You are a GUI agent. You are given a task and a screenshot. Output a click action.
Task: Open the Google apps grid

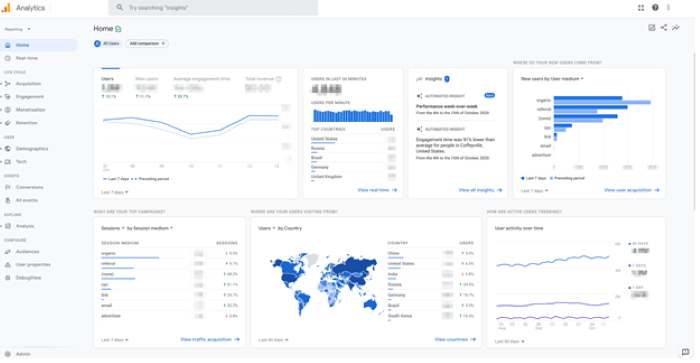point(641,8)
